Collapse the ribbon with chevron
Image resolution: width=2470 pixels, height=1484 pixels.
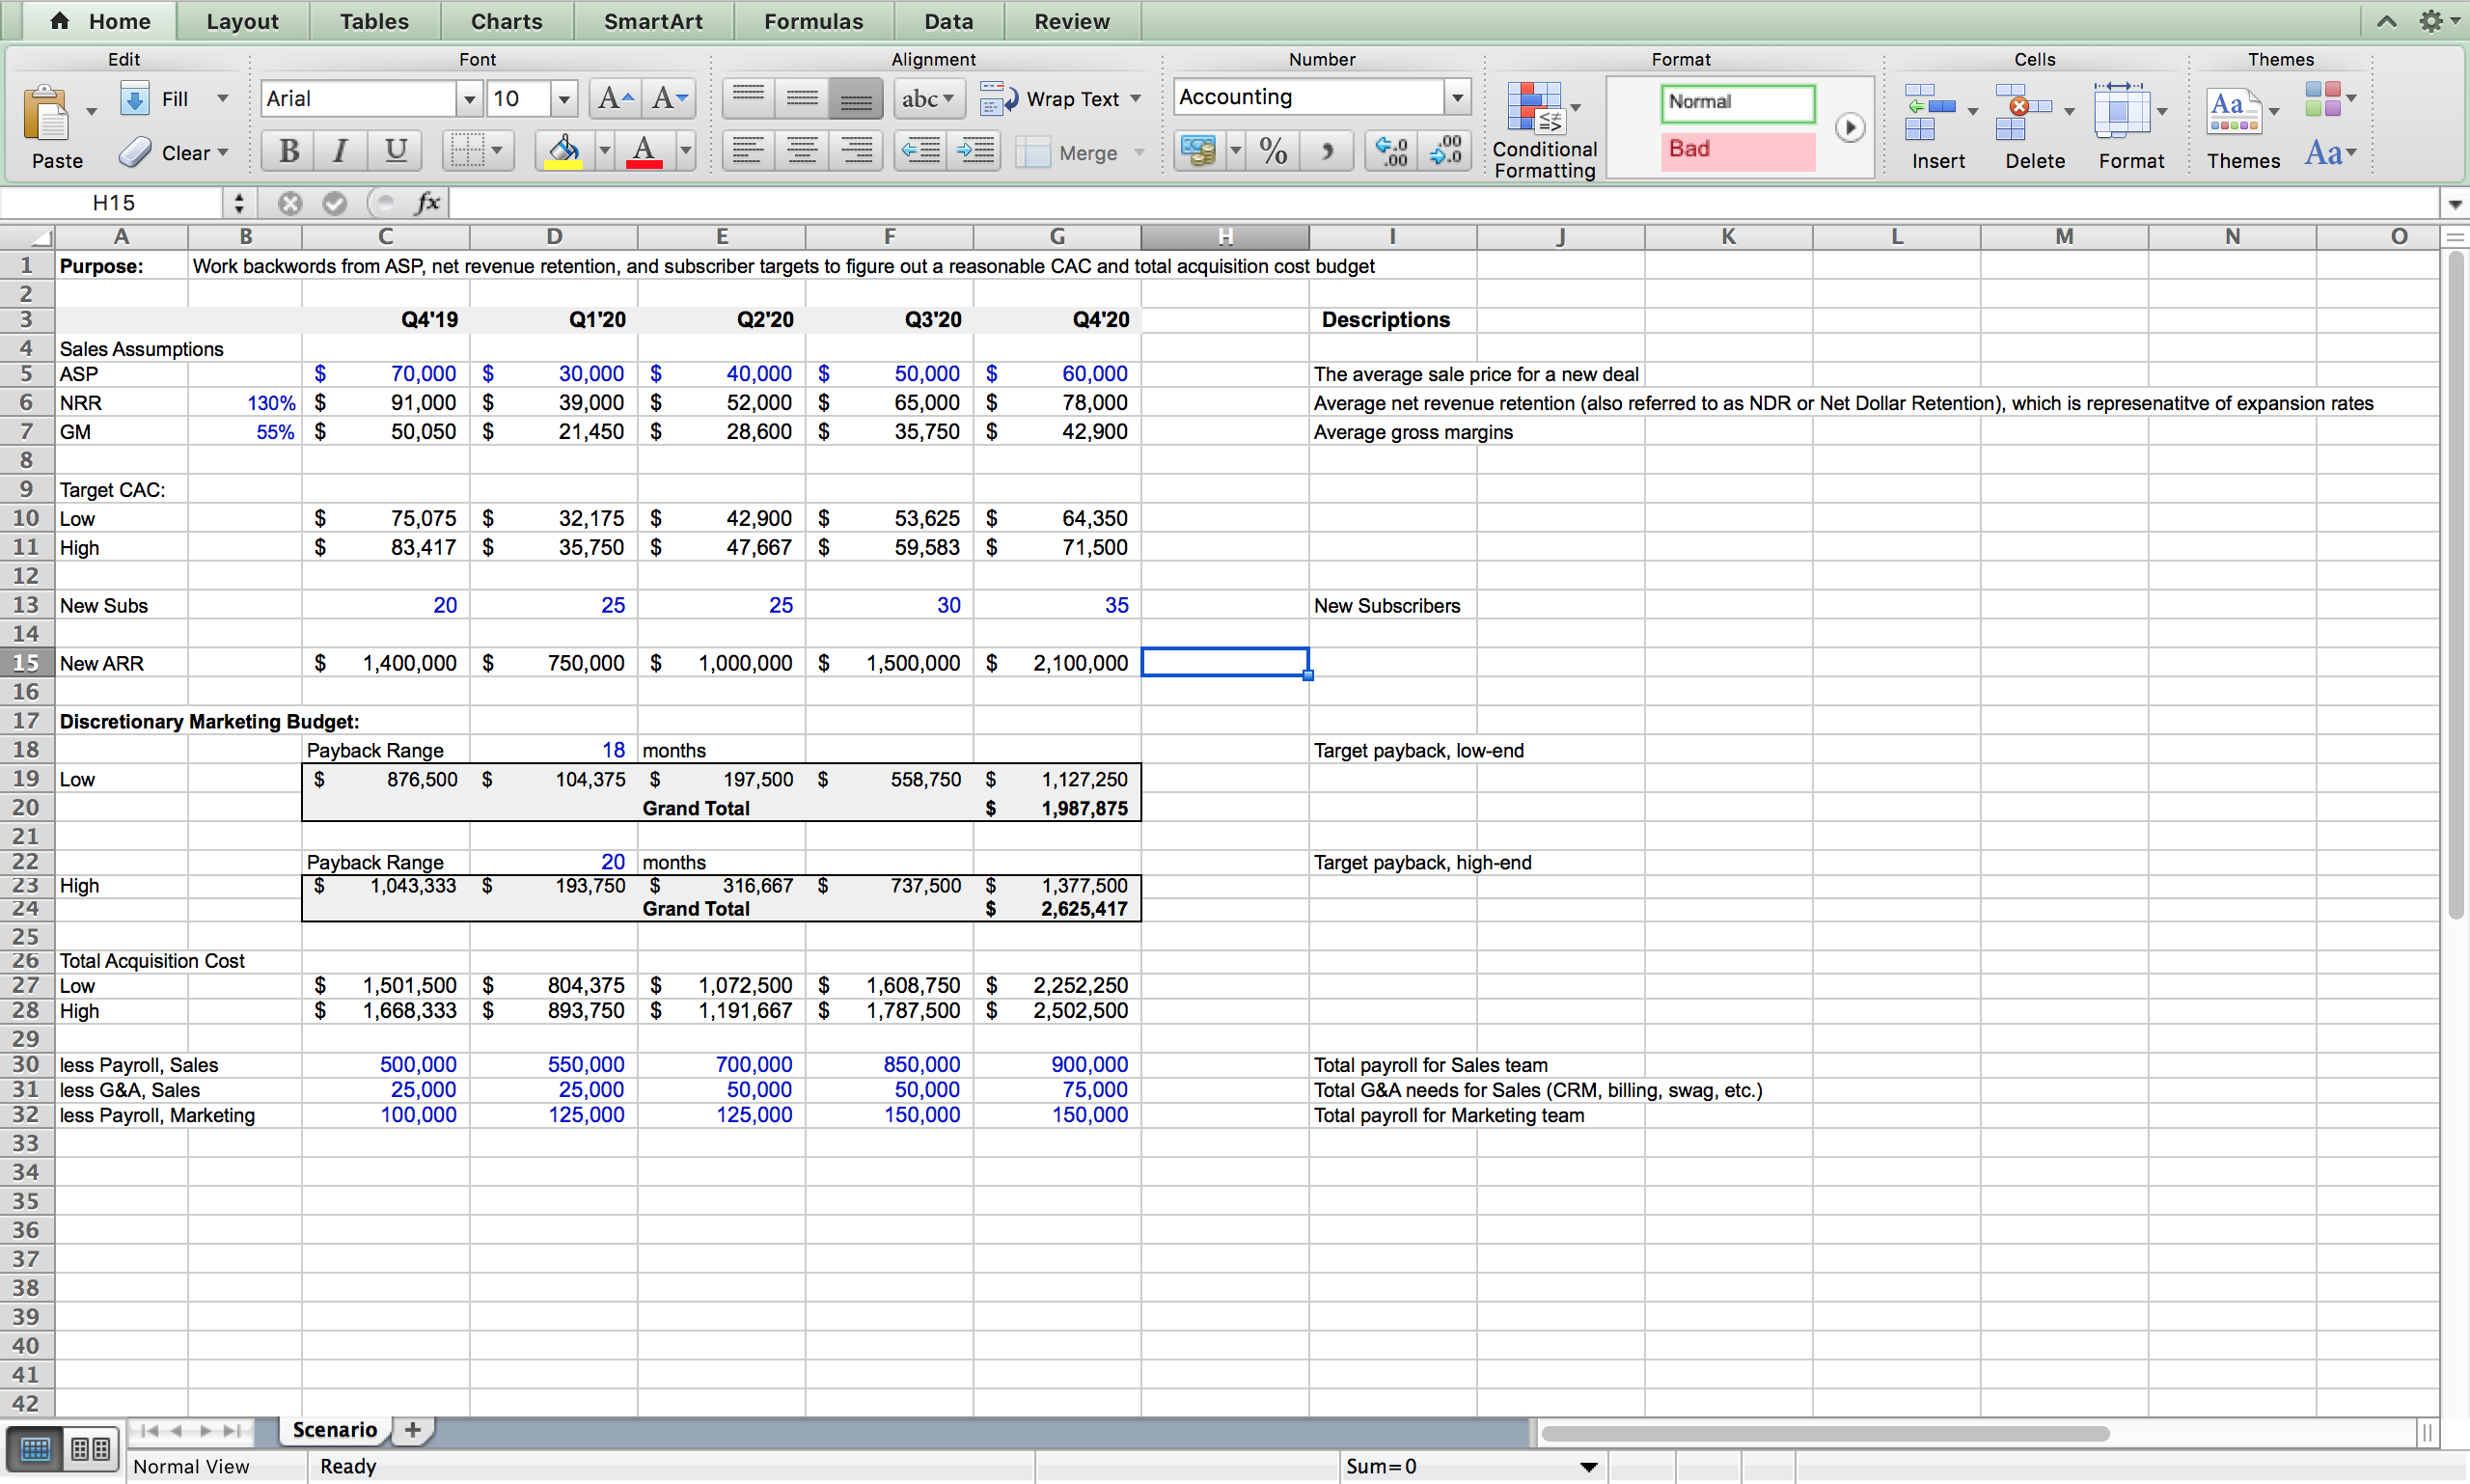click(2386, 21)
